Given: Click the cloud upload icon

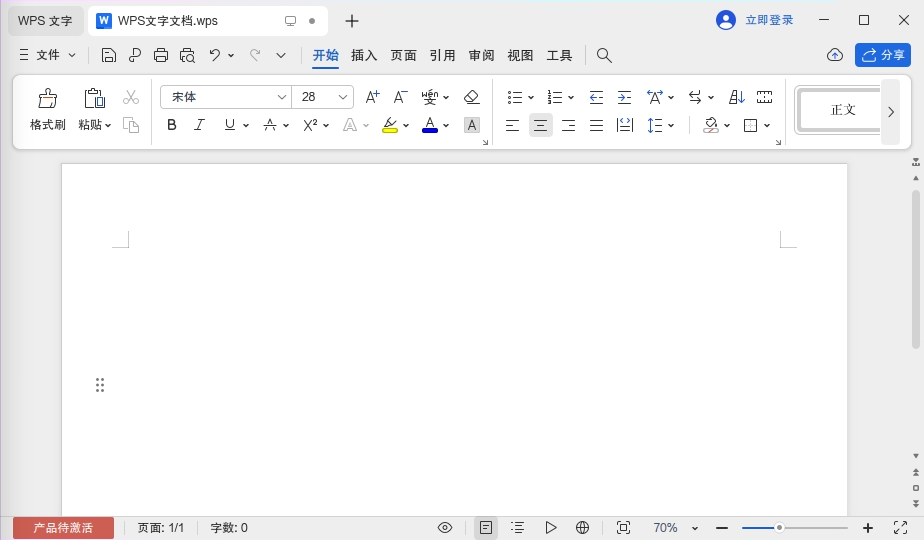Looking at the screenshot, I should pos(835,55).
